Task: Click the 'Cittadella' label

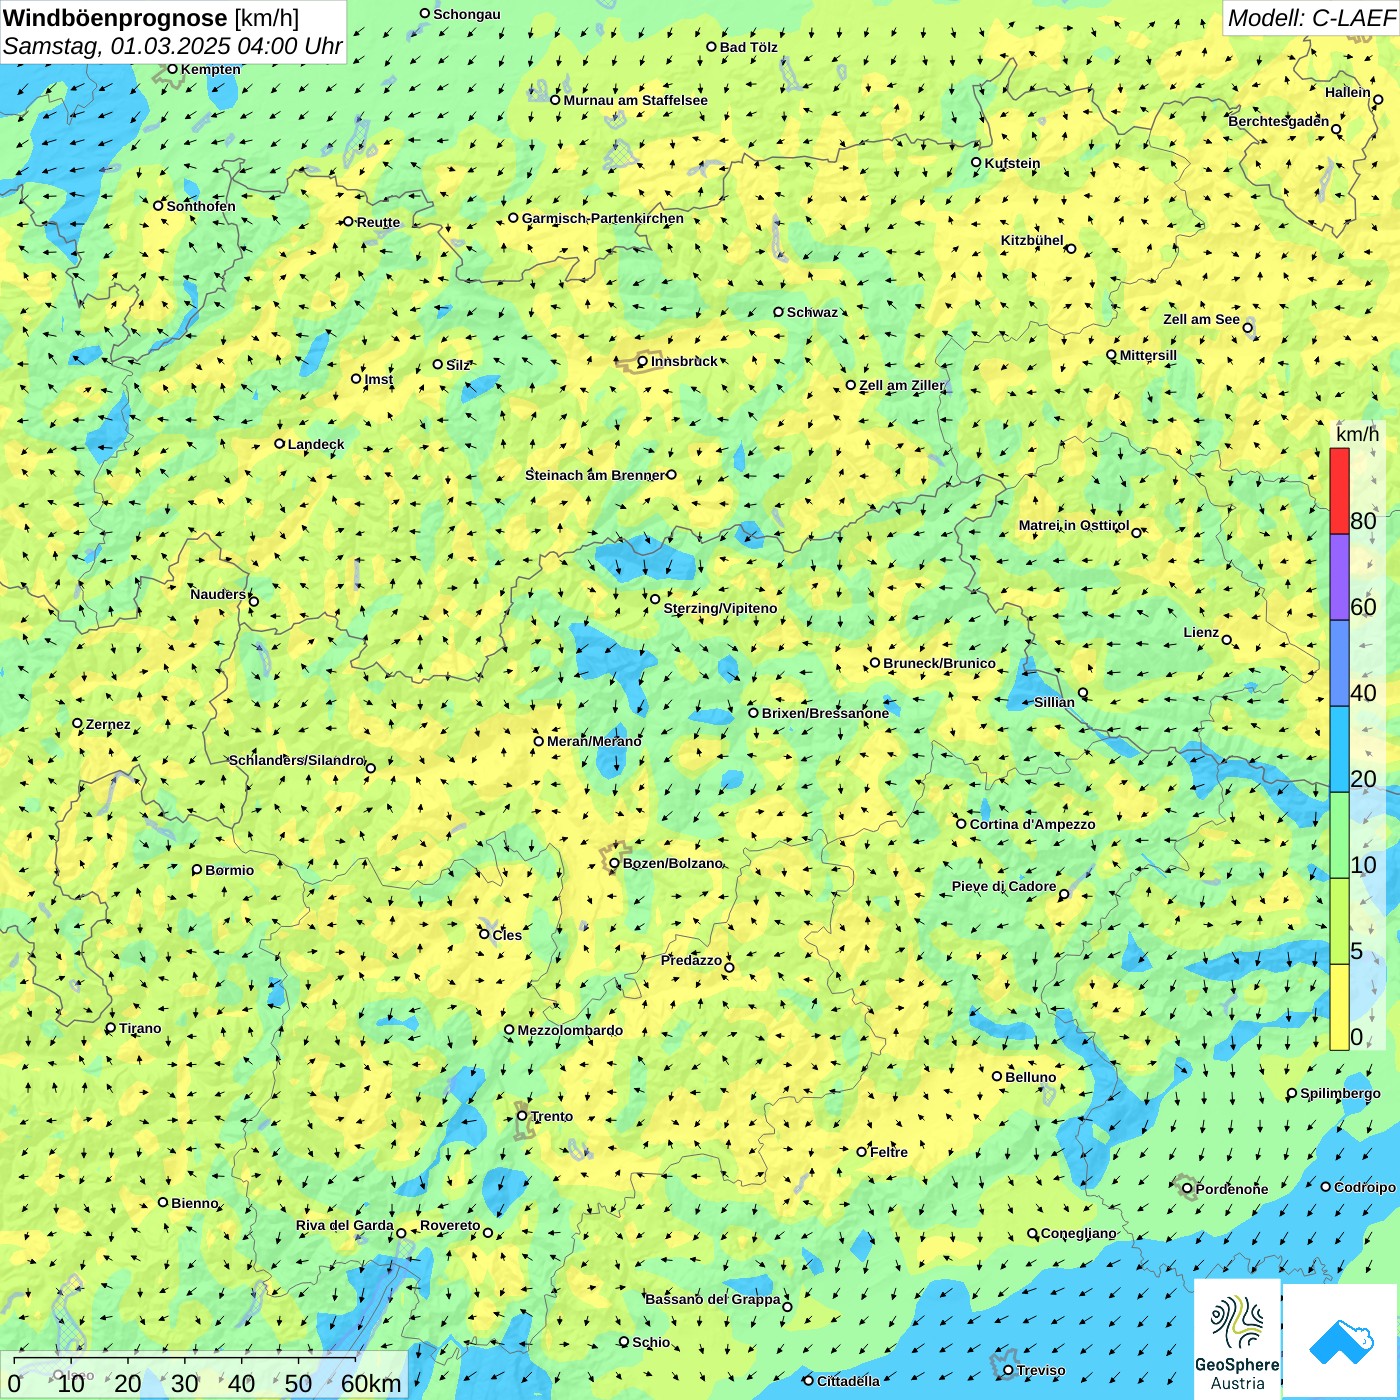Action: 848,1381
